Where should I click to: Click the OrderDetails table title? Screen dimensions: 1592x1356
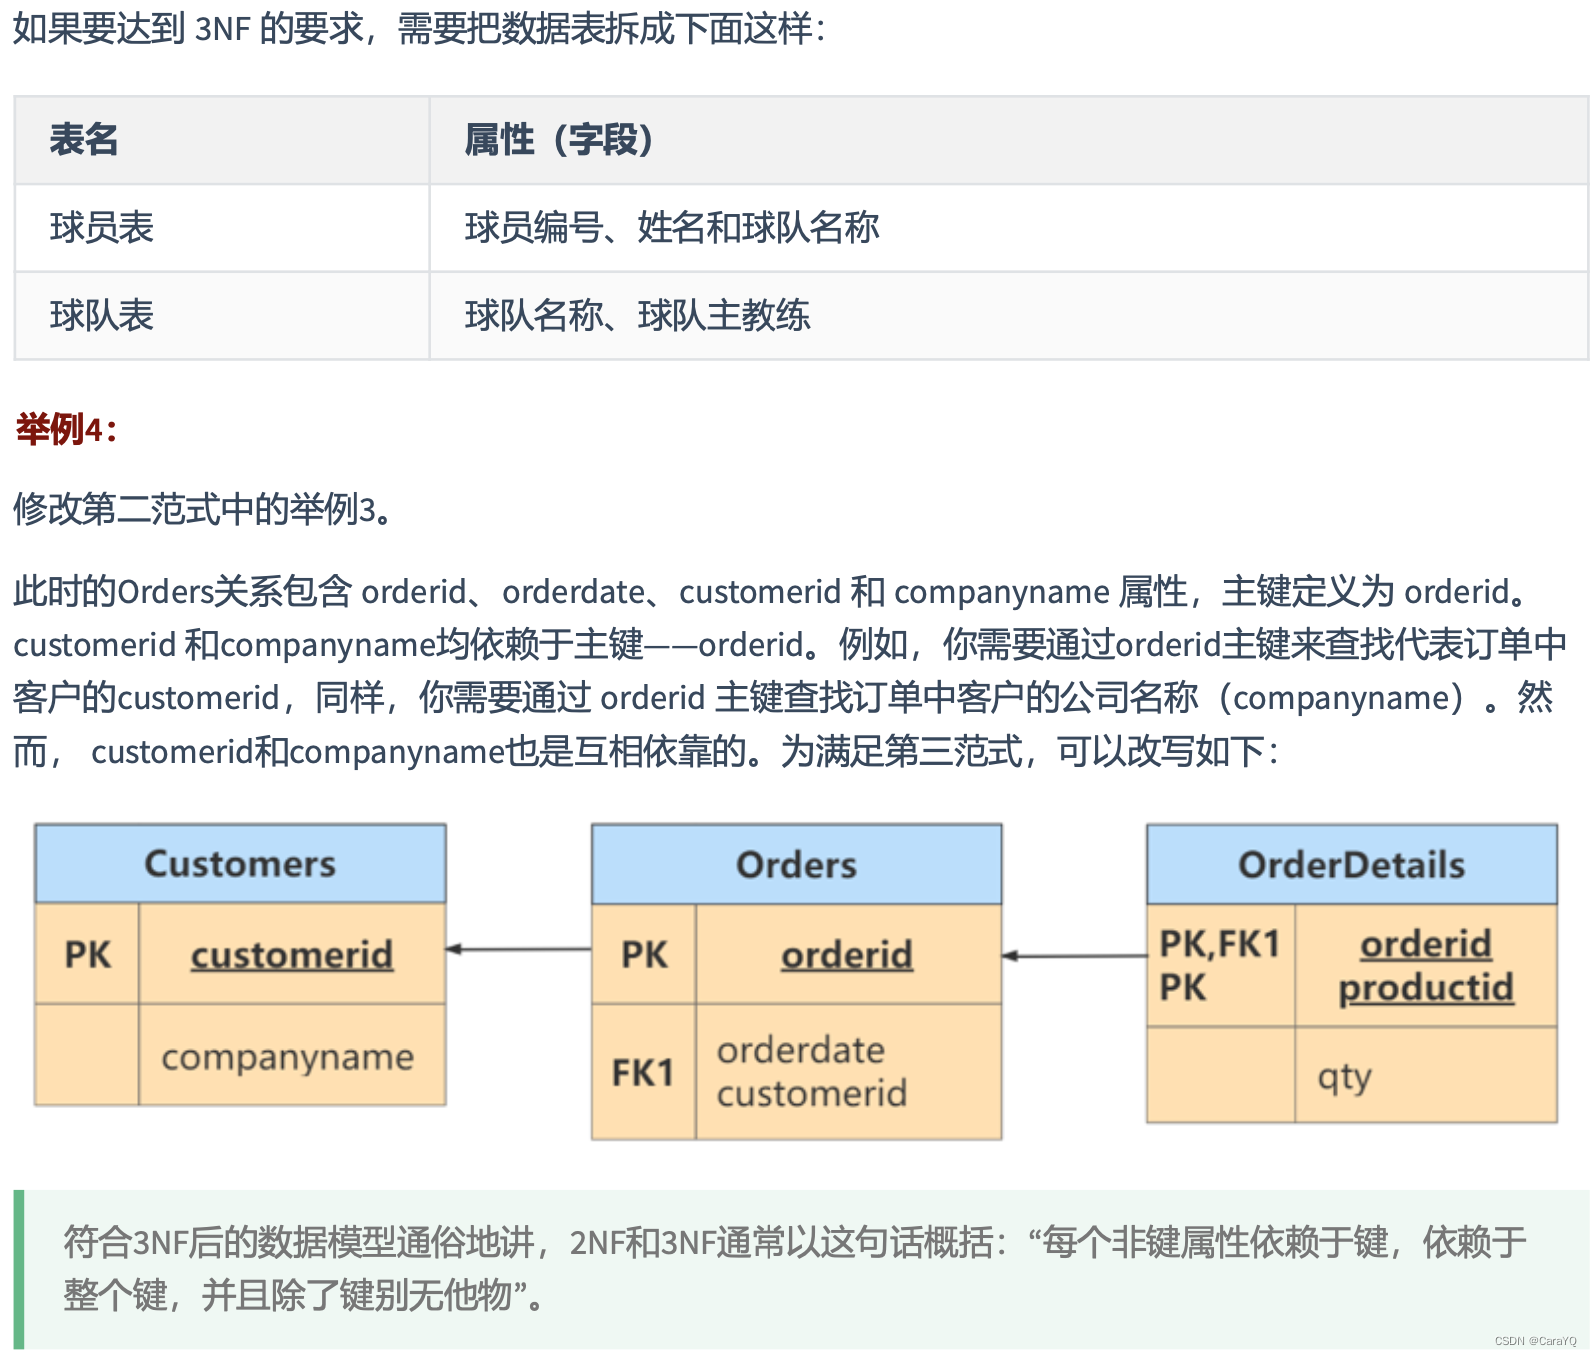[x=1352, y=865]
